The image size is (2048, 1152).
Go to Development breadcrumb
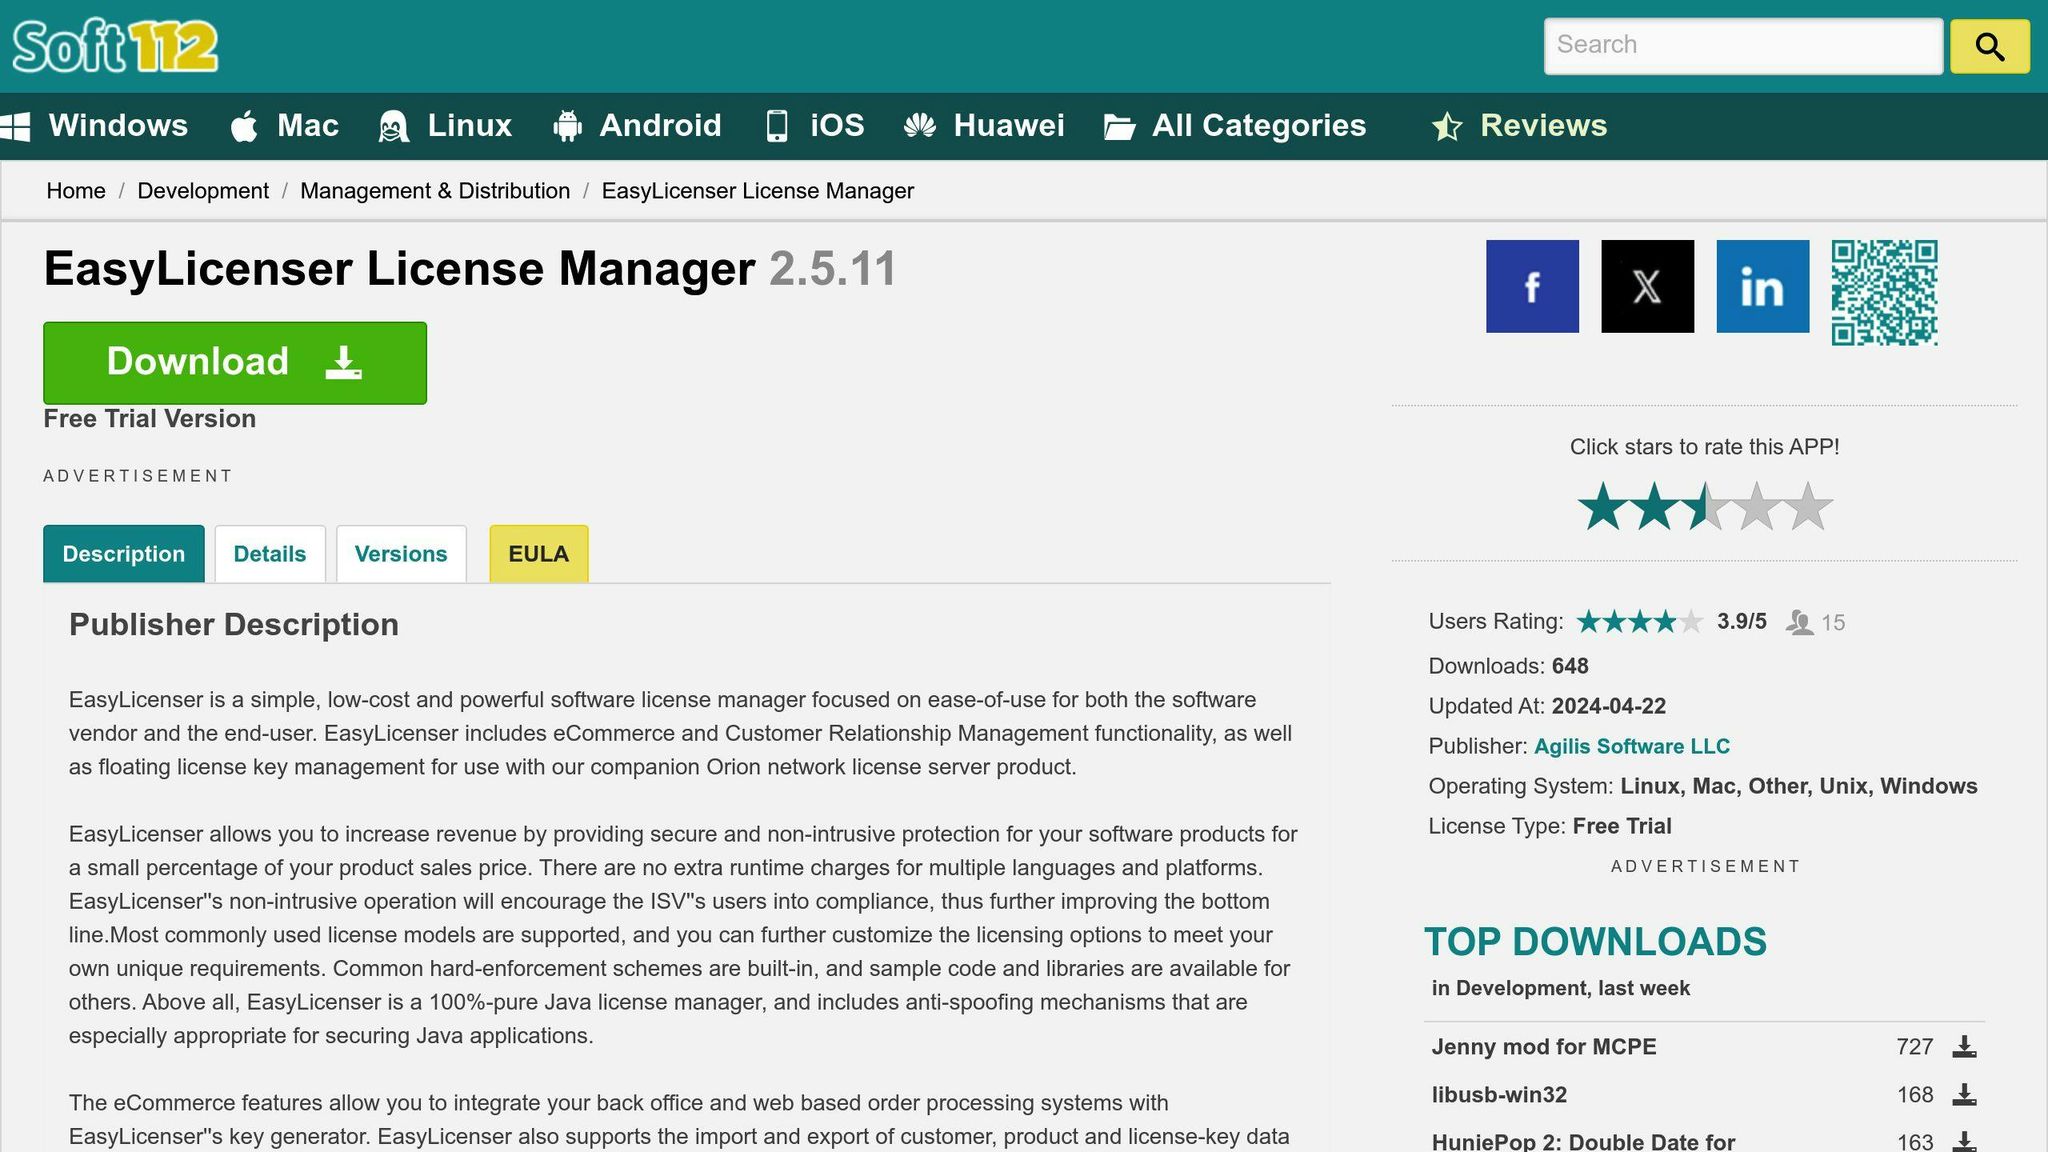point(203,191)
